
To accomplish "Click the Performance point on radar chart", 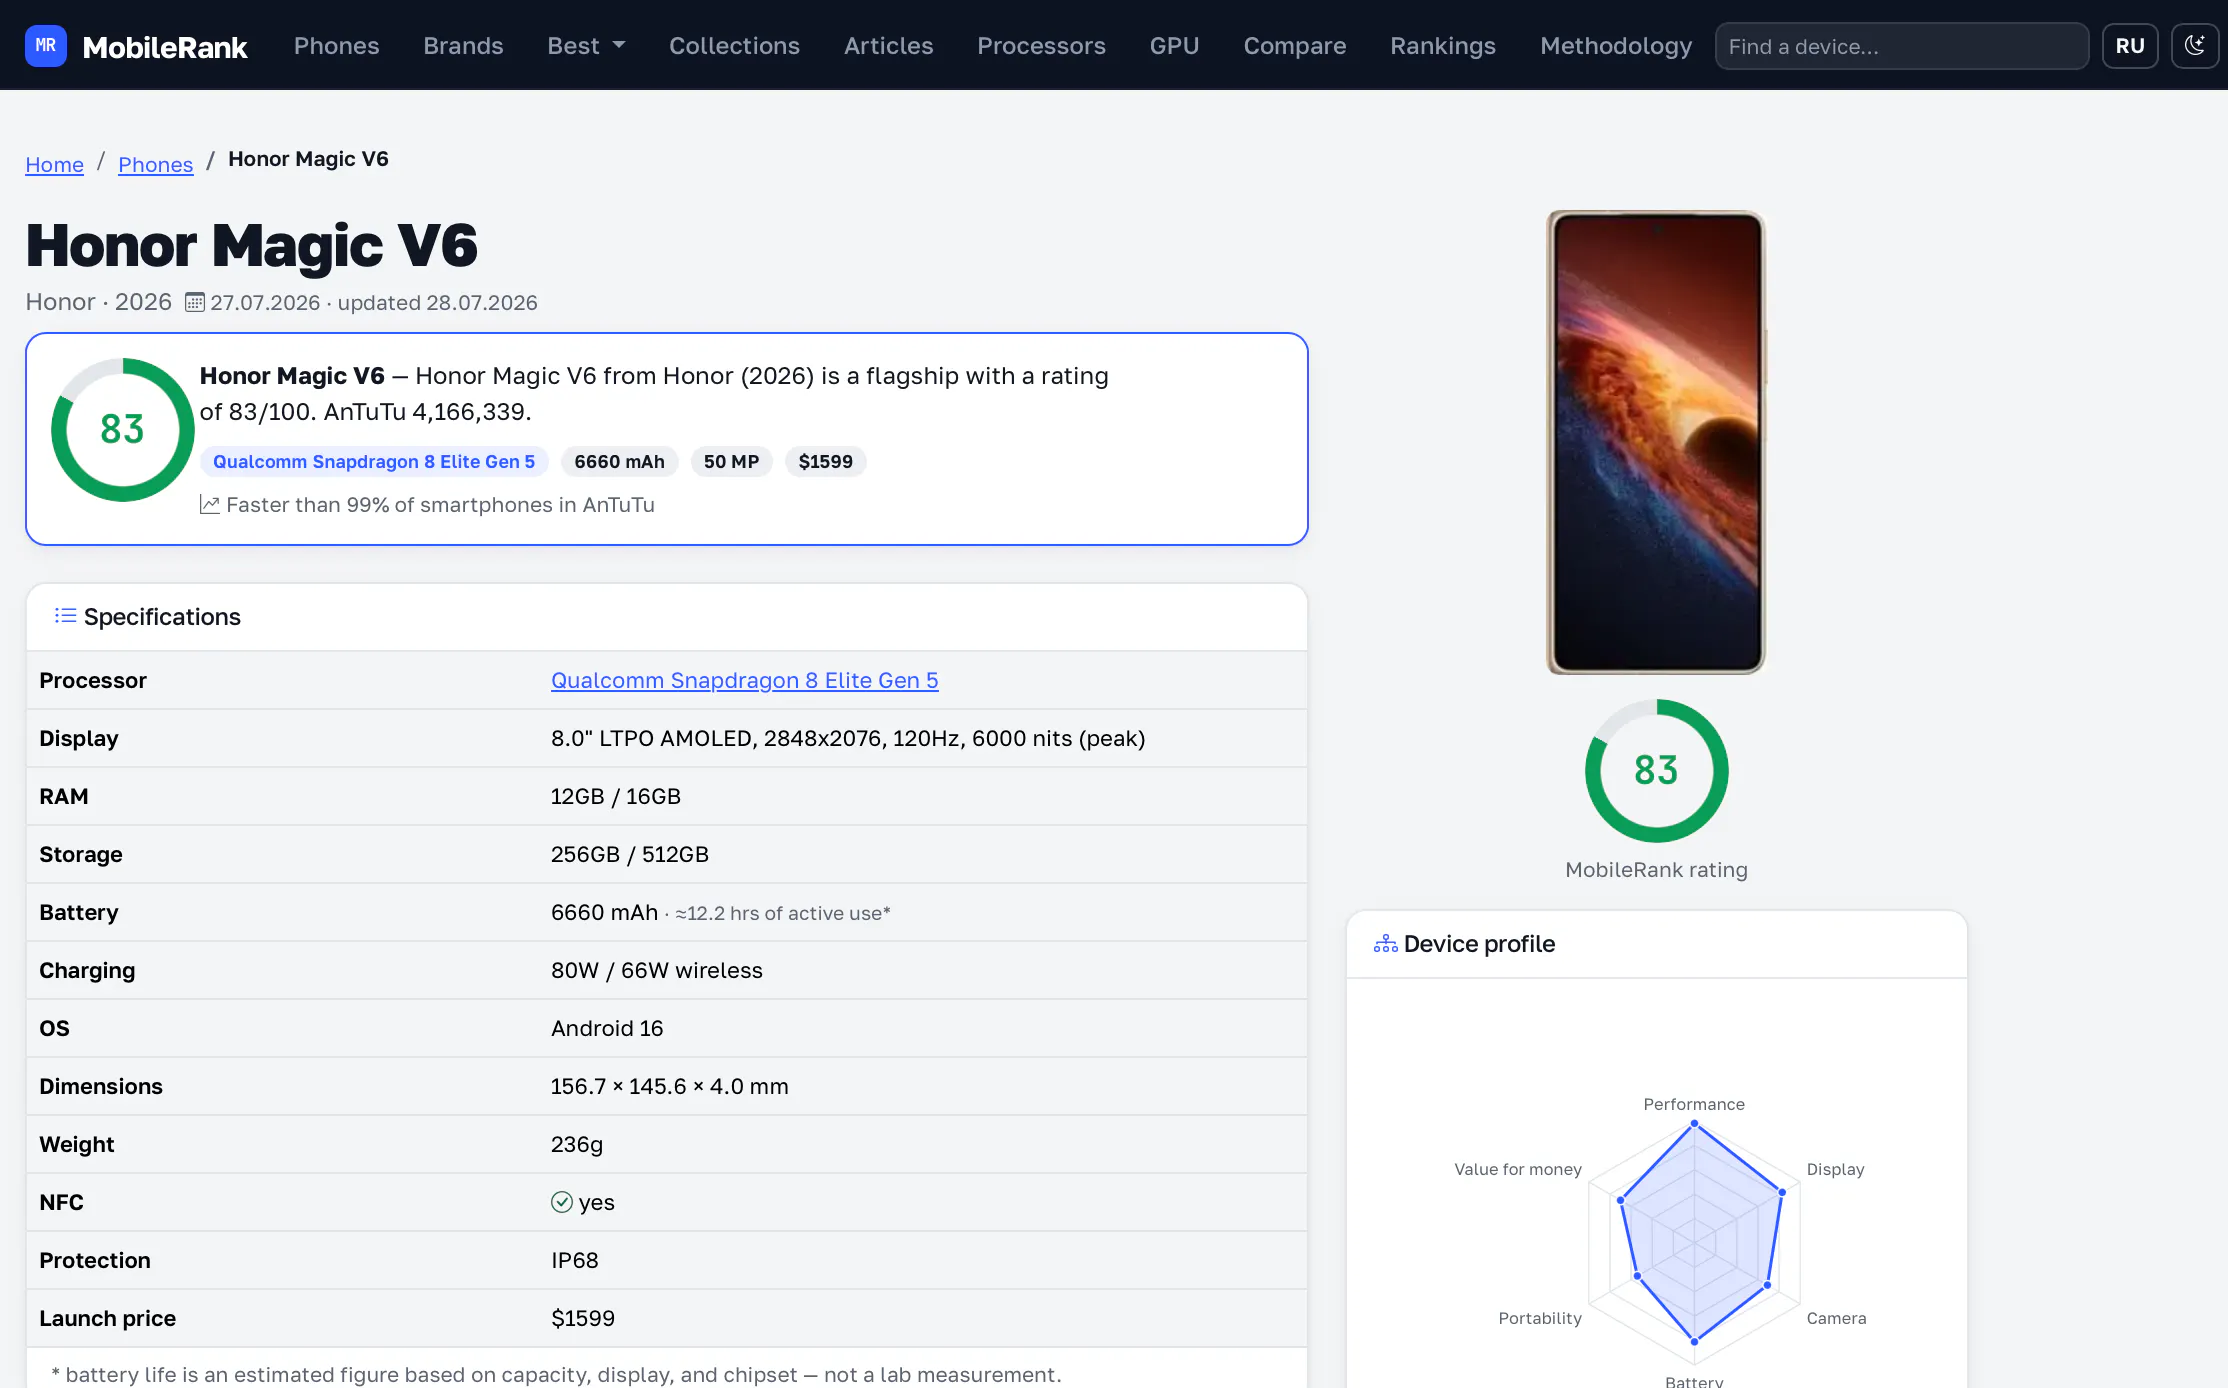I will click(1694, 1124).
